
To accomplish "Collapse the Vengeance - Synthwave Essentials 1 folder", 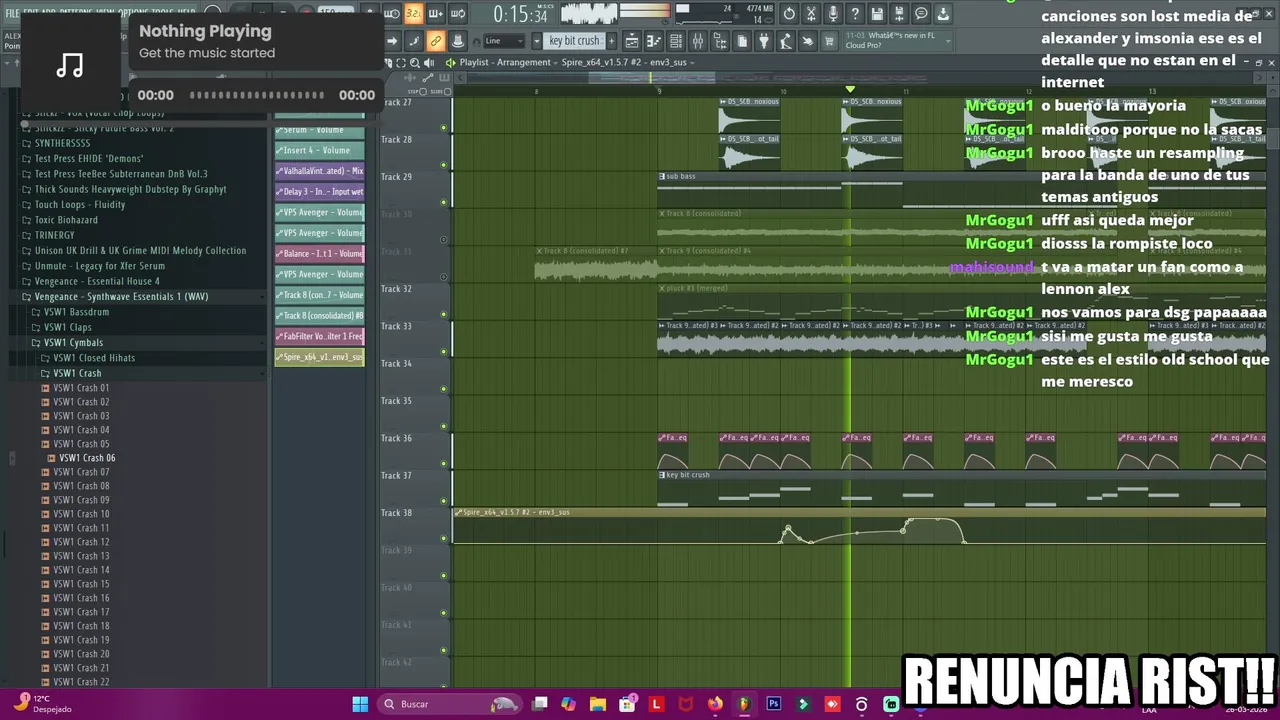I will 122,296.
